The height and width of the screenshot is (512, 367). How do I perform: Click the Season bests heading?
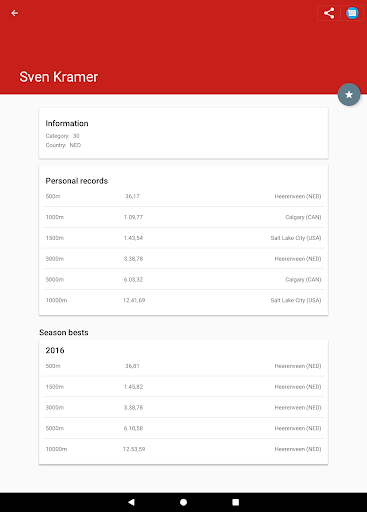pyautogui.click(x=64, y=332)
